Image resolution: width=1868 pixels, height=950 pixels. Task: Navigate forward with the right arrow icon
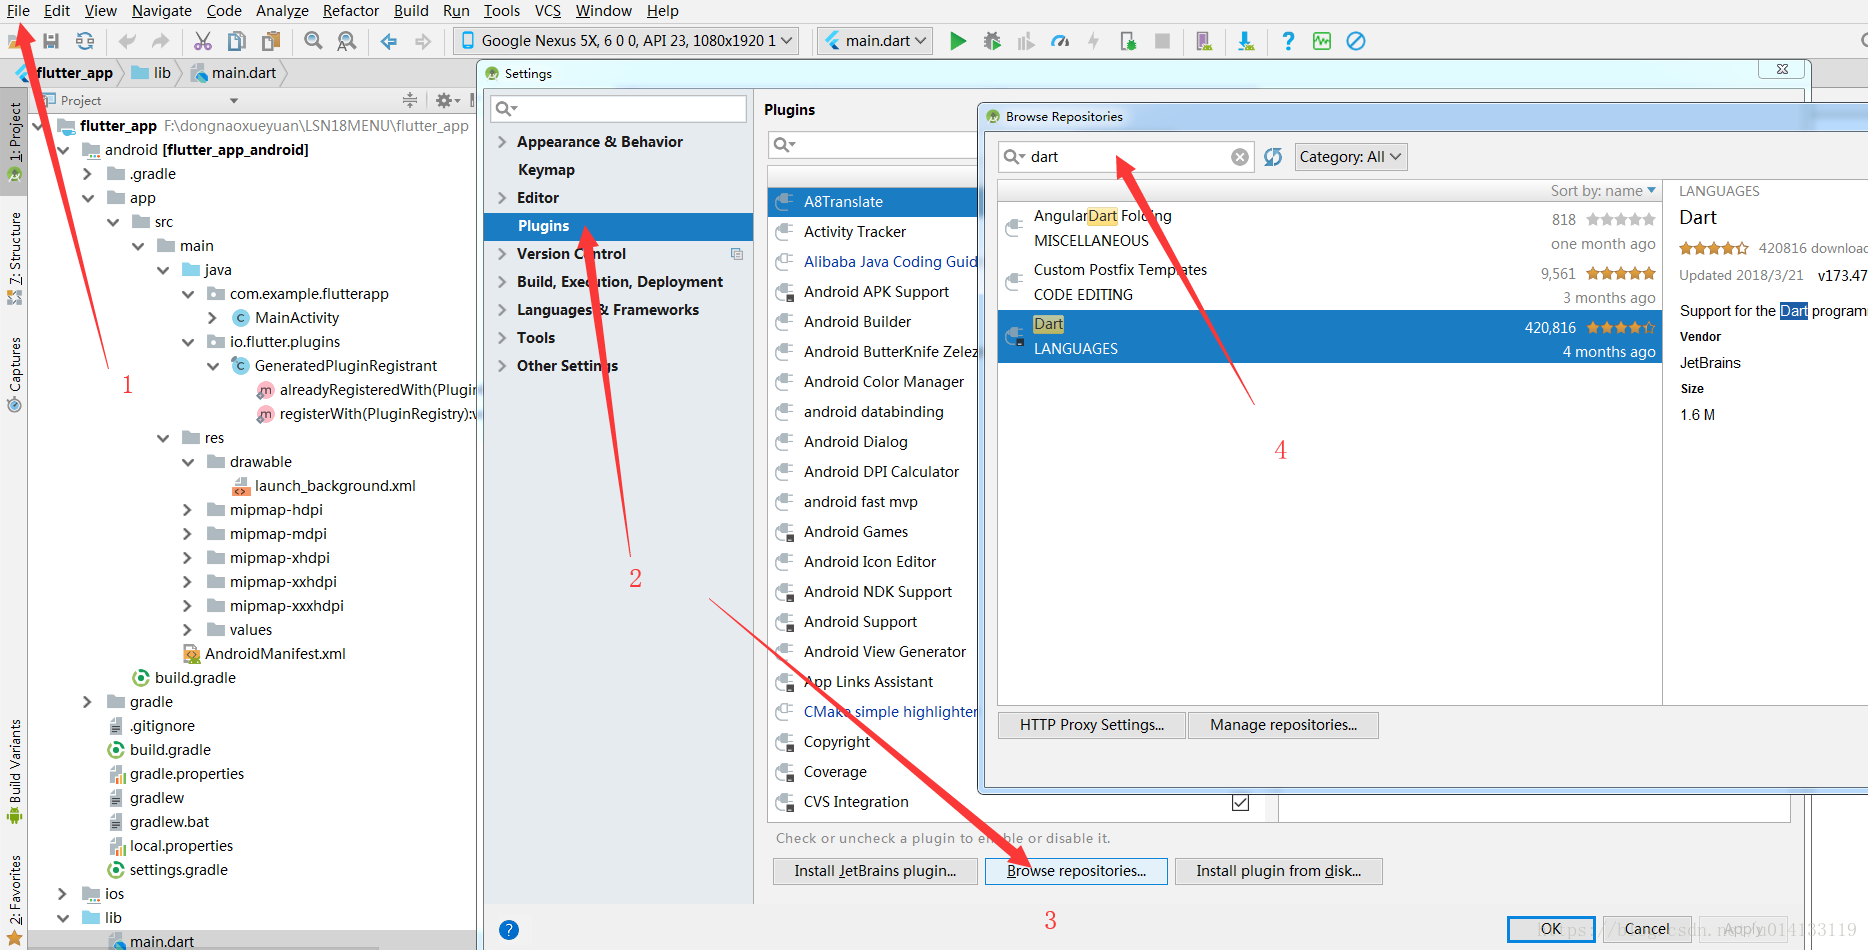(x=423, y=41)
